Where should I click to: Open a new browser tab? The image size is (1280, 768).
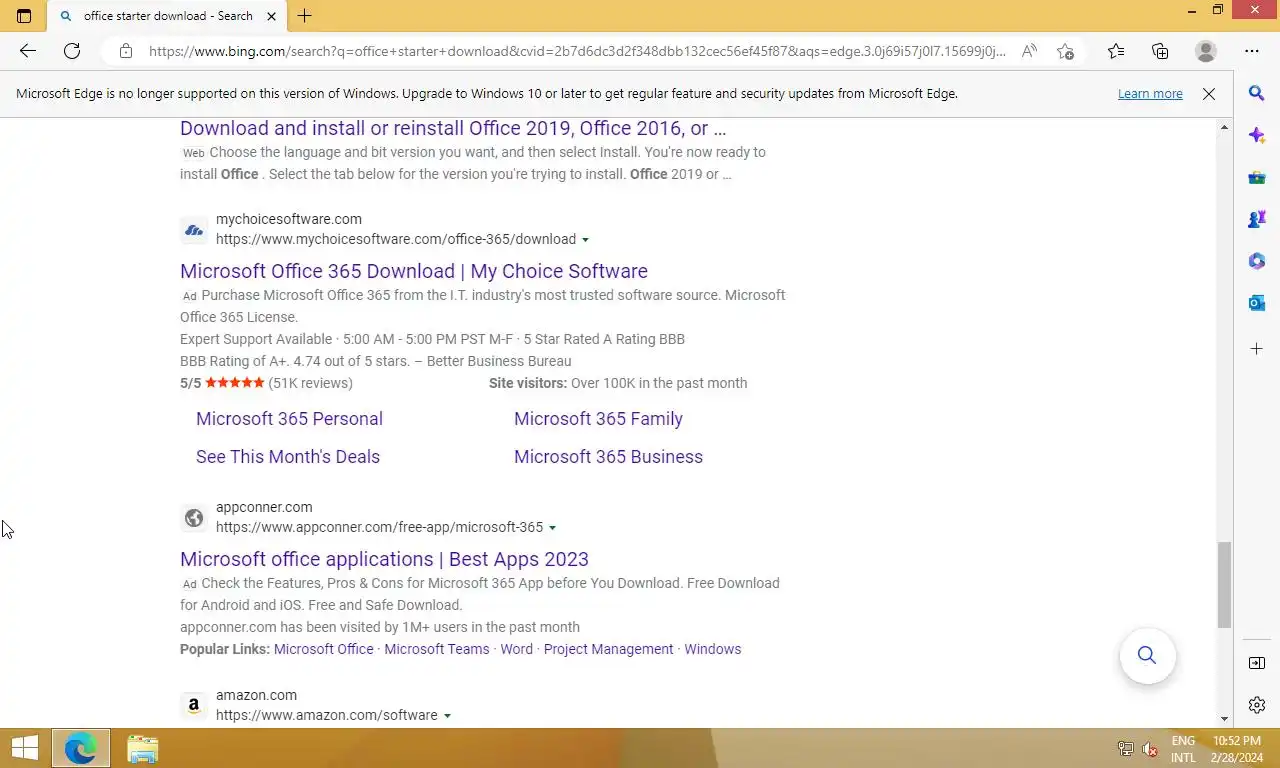pyautogui.click(x=305, y=16)
